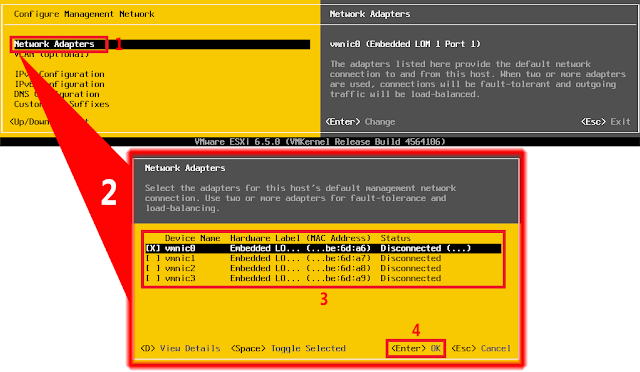Click the vmnic3 Disconnected status
This screenshot has width=640, height=372.
click(x=411, y=278)
